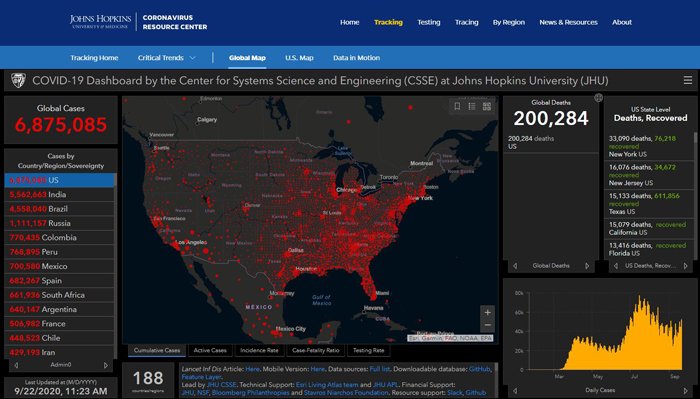Switch to the U.S. Map tab
The image size is (700, 399).
tap(299, 58)
